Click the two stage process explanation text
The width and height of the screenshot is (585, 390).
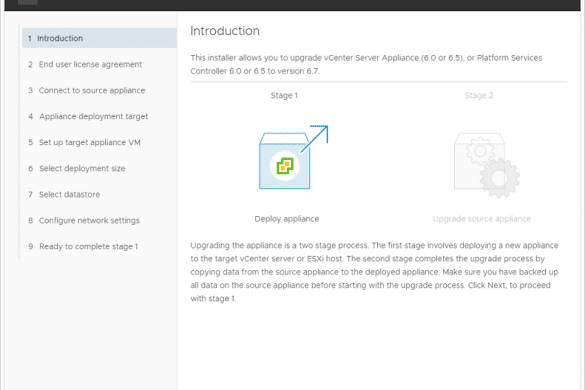tap(374, 272)
